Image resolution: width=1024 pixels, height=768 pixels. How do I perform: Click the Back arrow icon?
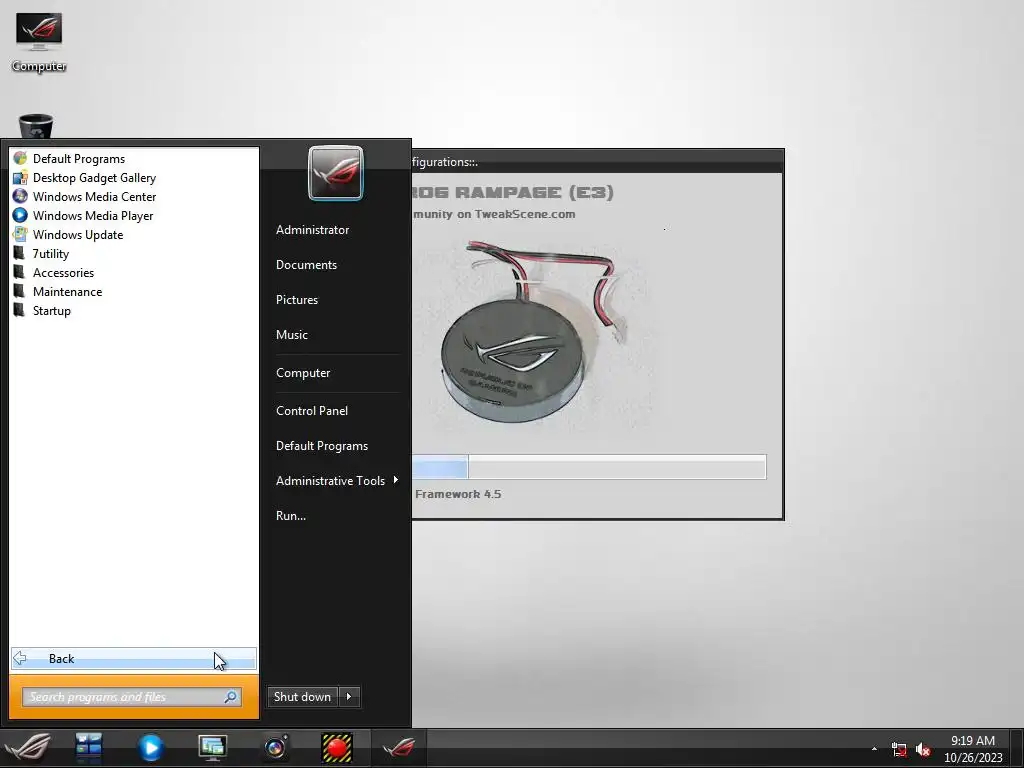[20, 658]
